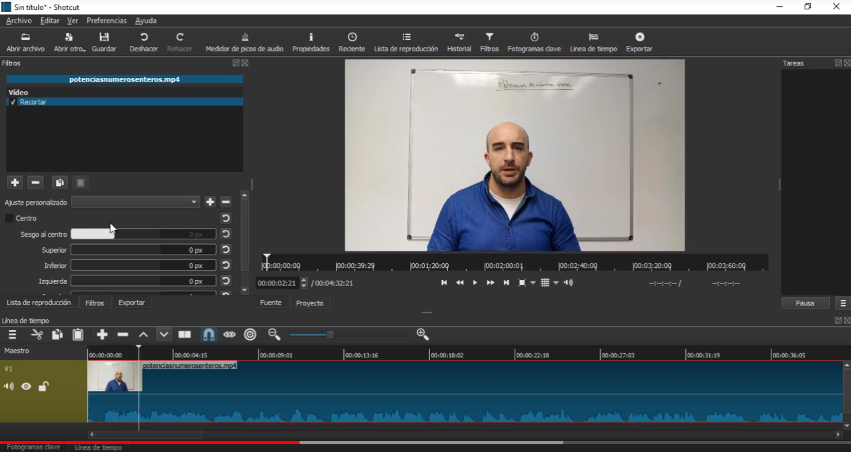Viewport: 851px width, 452px height.
Task: Split clip at playhead in timeline toolbar
Action: tap(184, 334)
